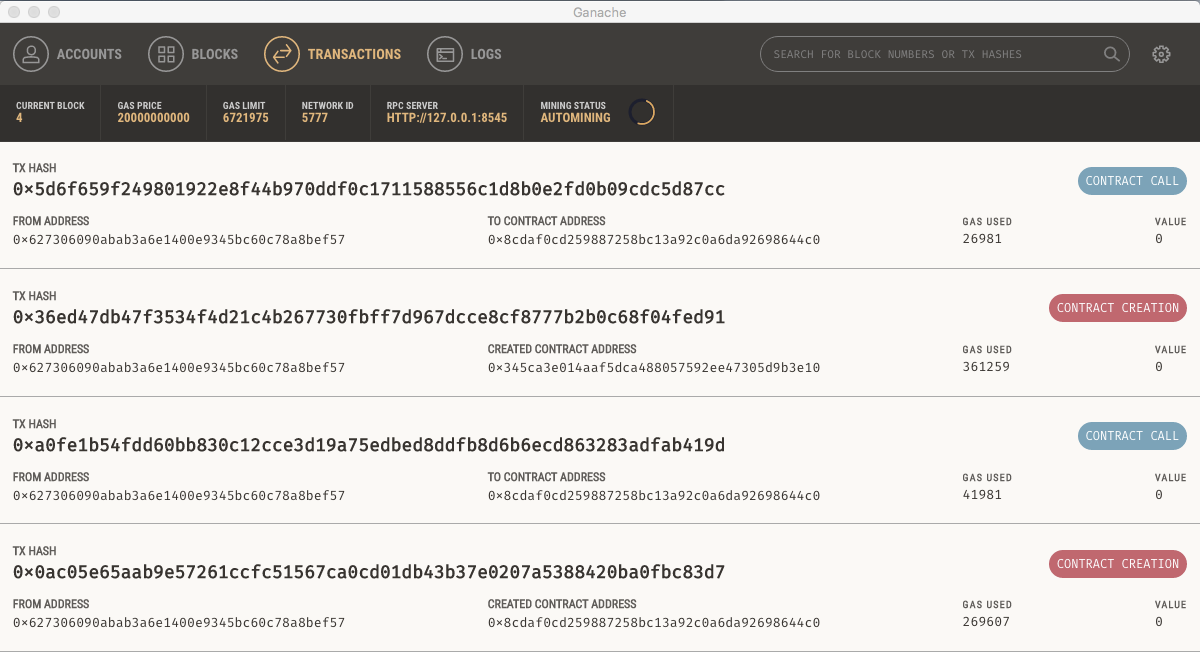The height and width of the screenshot is (672, 1200).
Task: Click the Network ID value 5777
Action: (x=314, y=118)
